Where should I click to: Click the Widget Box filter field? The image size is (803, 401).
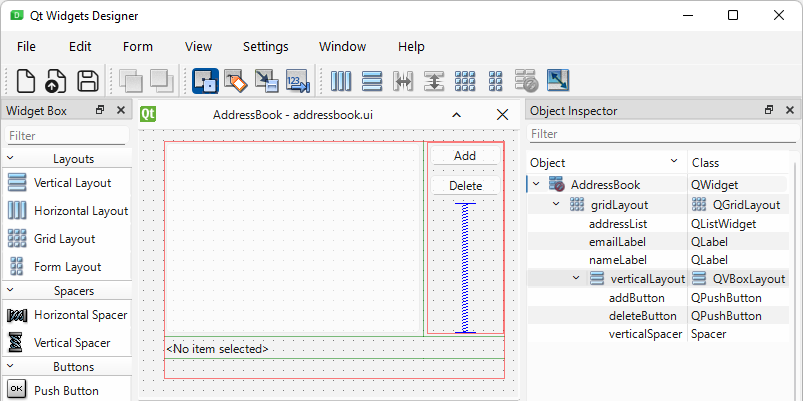66,135
